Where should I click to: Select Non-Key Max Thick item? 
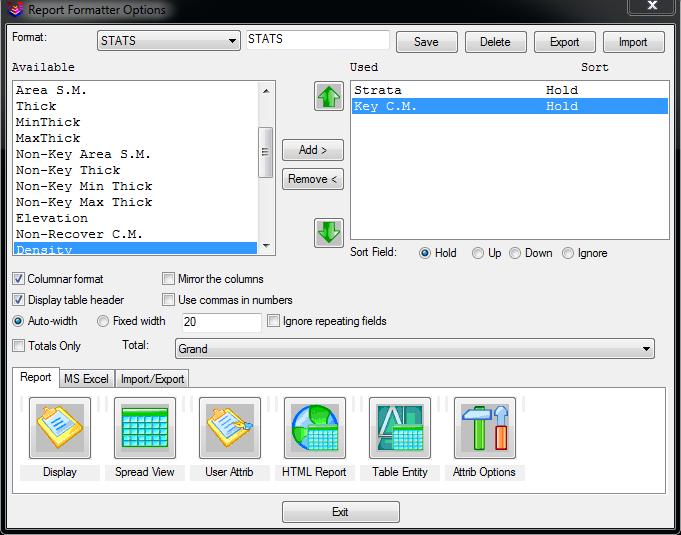tap(136, 202)
